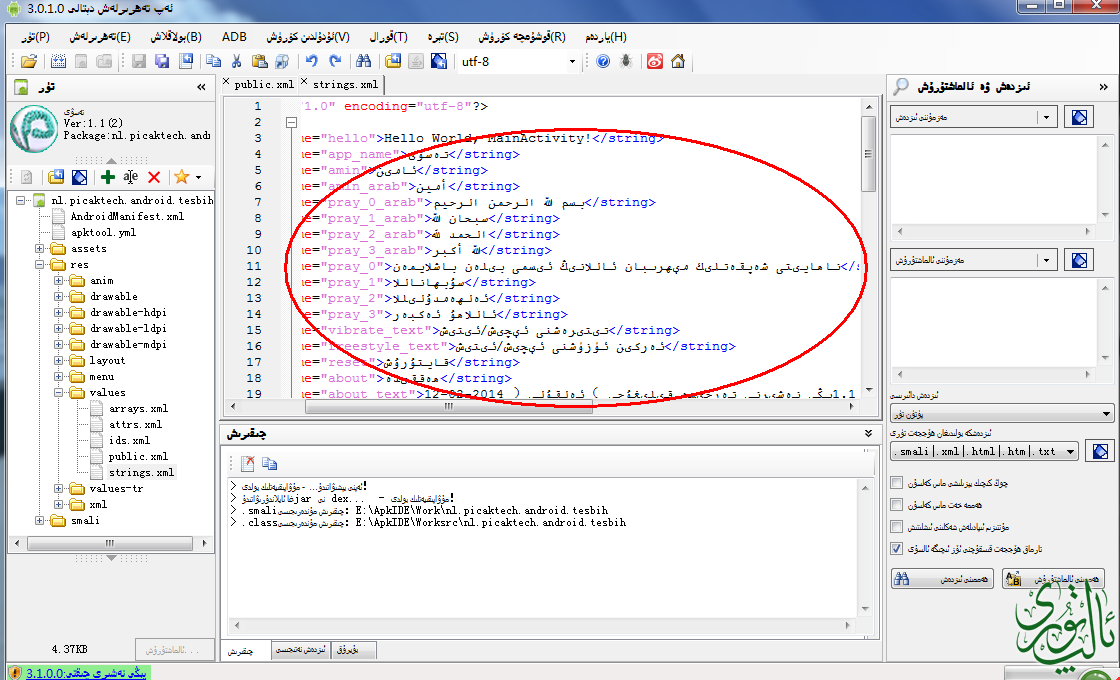Click the rename text-cursor icon in project toolbar
The width and height of the screenshot is (1120, 680).
pos(131,177)
